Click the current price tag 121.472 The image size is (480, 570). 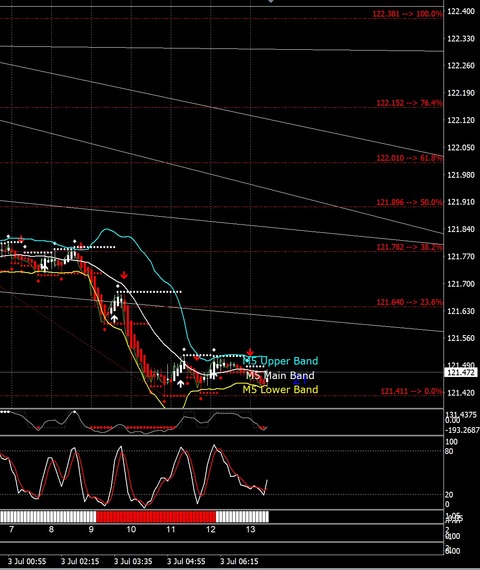(461, 373)
